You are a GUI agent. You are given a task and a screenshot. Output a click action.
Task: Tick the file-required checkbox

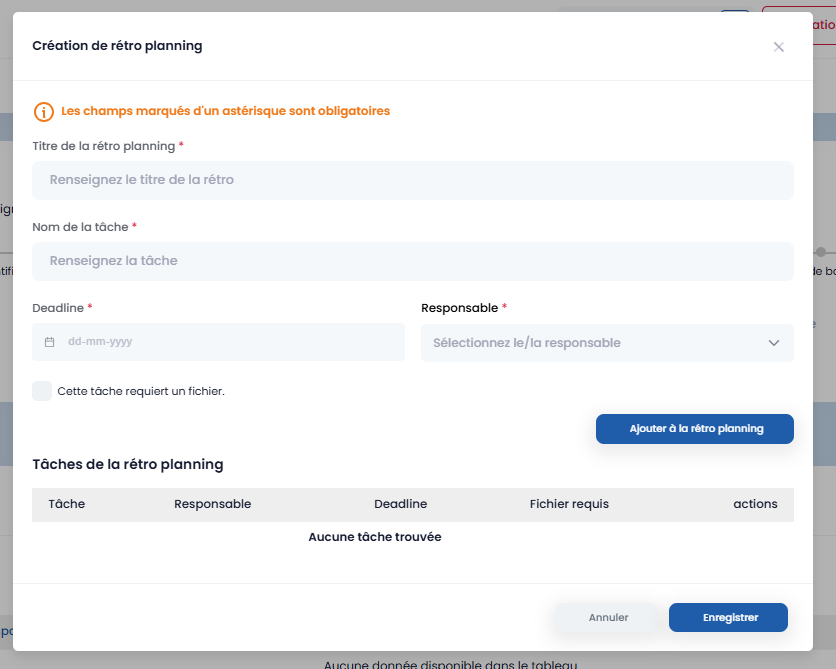point(42,391)
